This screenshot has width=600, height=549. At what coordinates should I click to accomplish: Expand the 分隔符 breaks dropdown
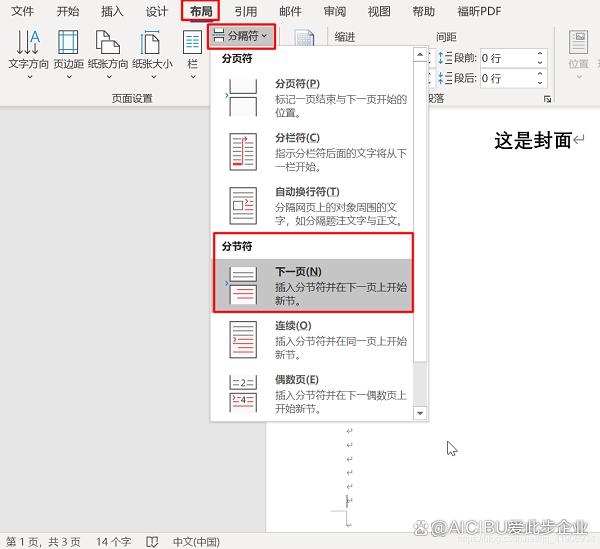[x=241, y=36]
